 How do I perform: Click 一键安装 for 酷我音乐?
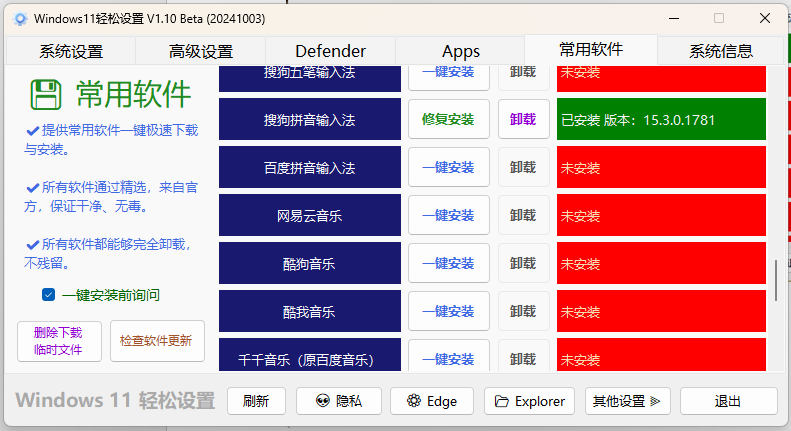coord(448,311)
